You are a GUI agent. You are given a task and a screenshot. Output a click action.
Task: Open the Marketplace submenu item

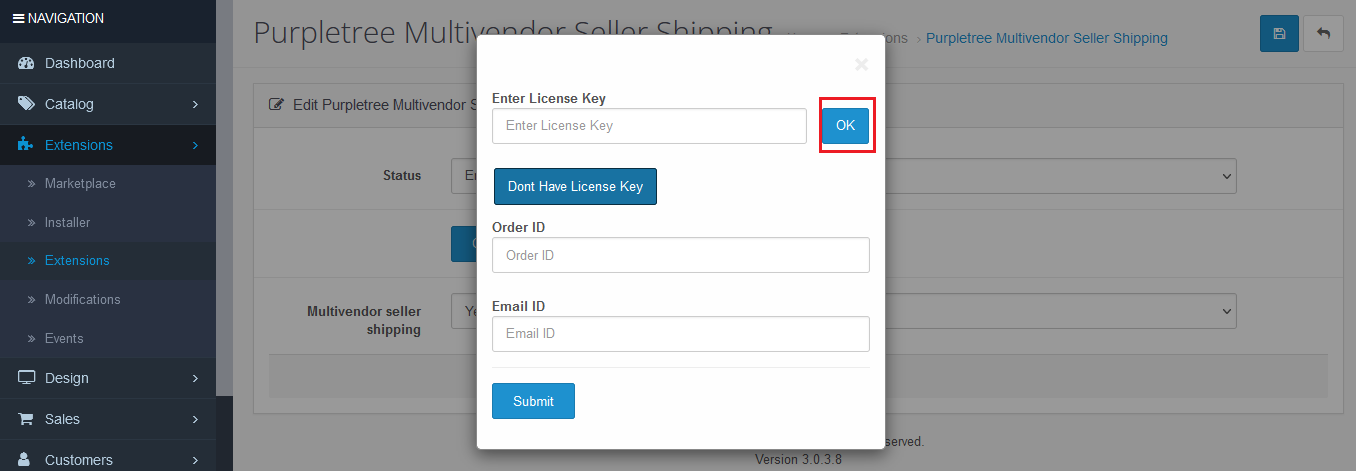tap(80, 184)
